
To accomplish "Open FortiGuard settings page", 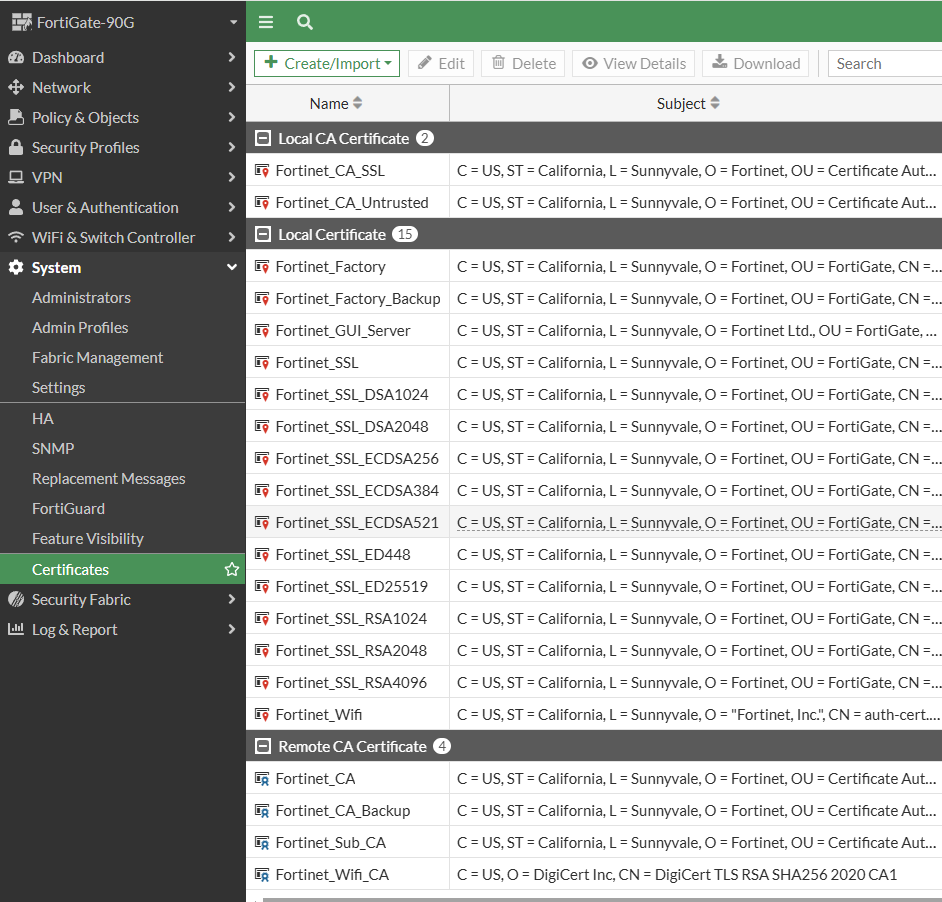I will [68, 508].
